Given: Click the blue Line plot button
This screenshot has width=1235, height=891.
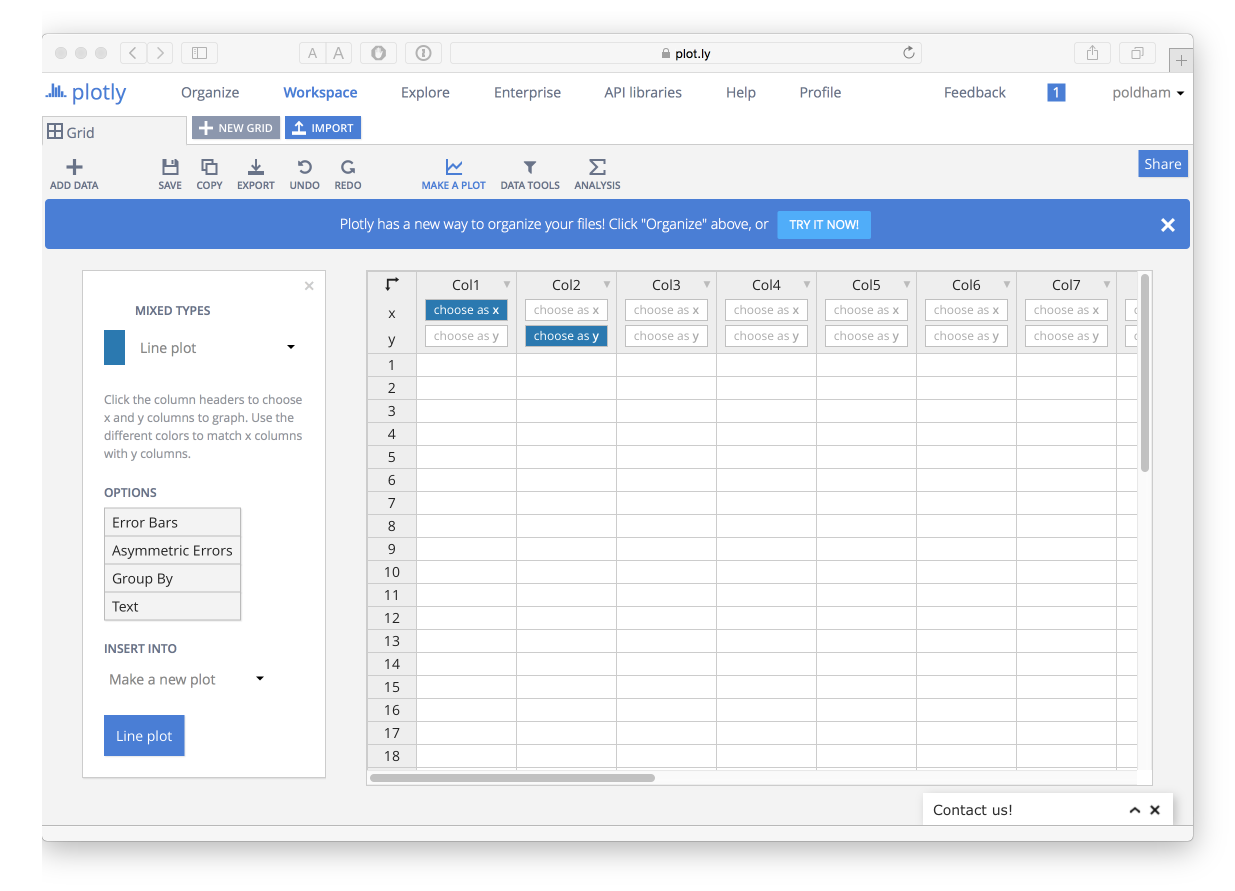Looking at the screenshot, I should pyautogui.click(x=144, y=736).
